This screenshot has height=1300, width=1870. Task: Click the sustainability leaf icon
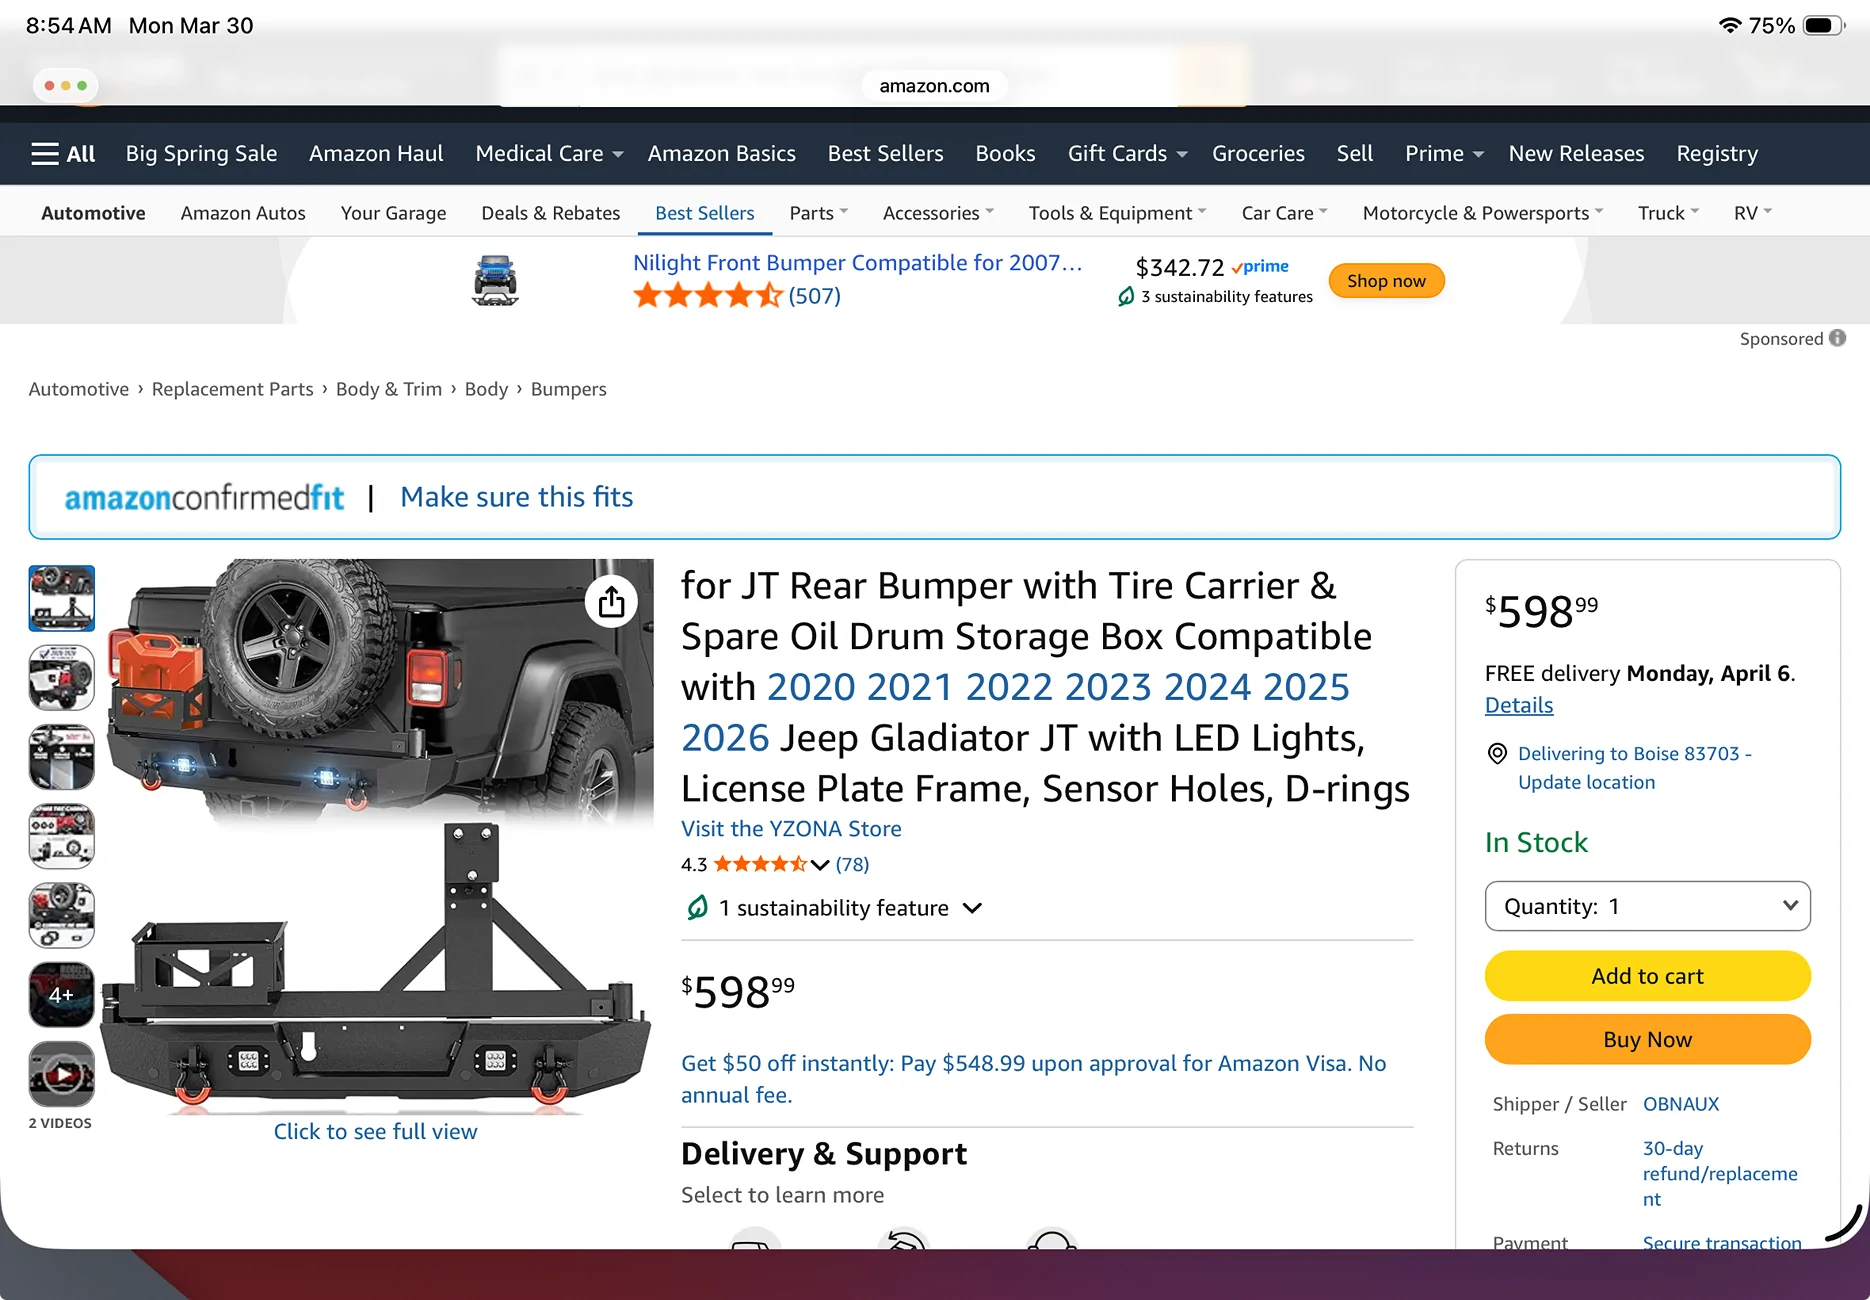coord(697,907)
